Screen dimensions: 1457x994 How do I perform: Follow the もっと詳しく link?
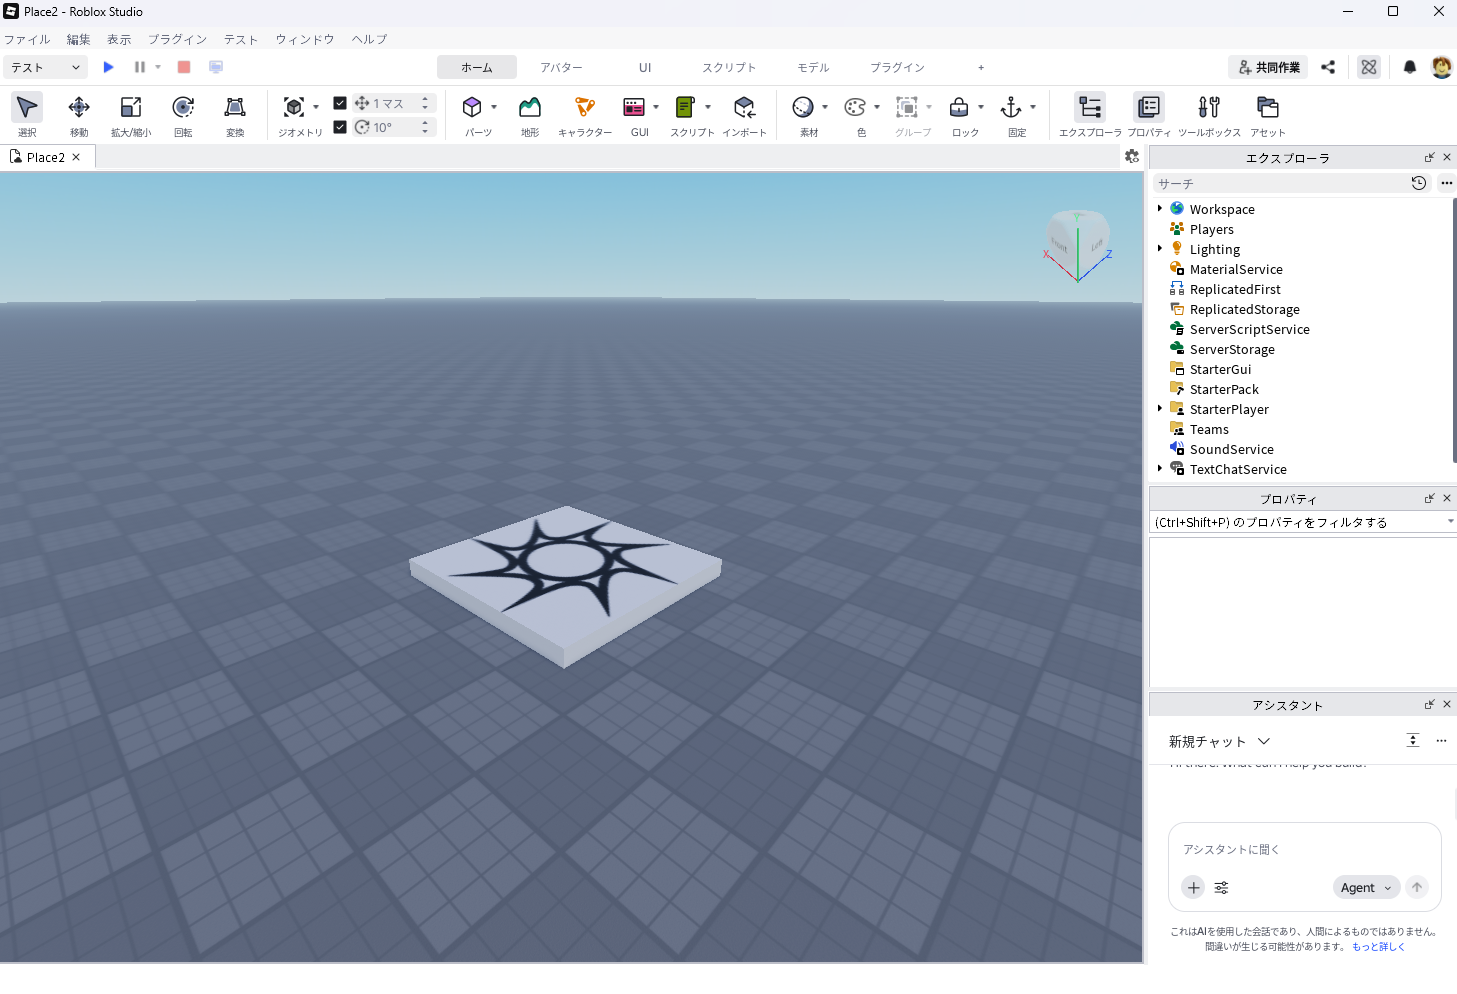[1378, 946]
